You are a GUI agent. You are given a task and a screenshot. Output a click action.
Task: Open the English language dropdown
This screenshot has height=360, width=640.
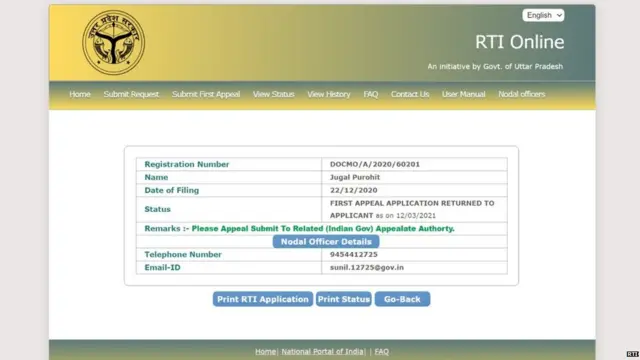(x=543, y=15)
